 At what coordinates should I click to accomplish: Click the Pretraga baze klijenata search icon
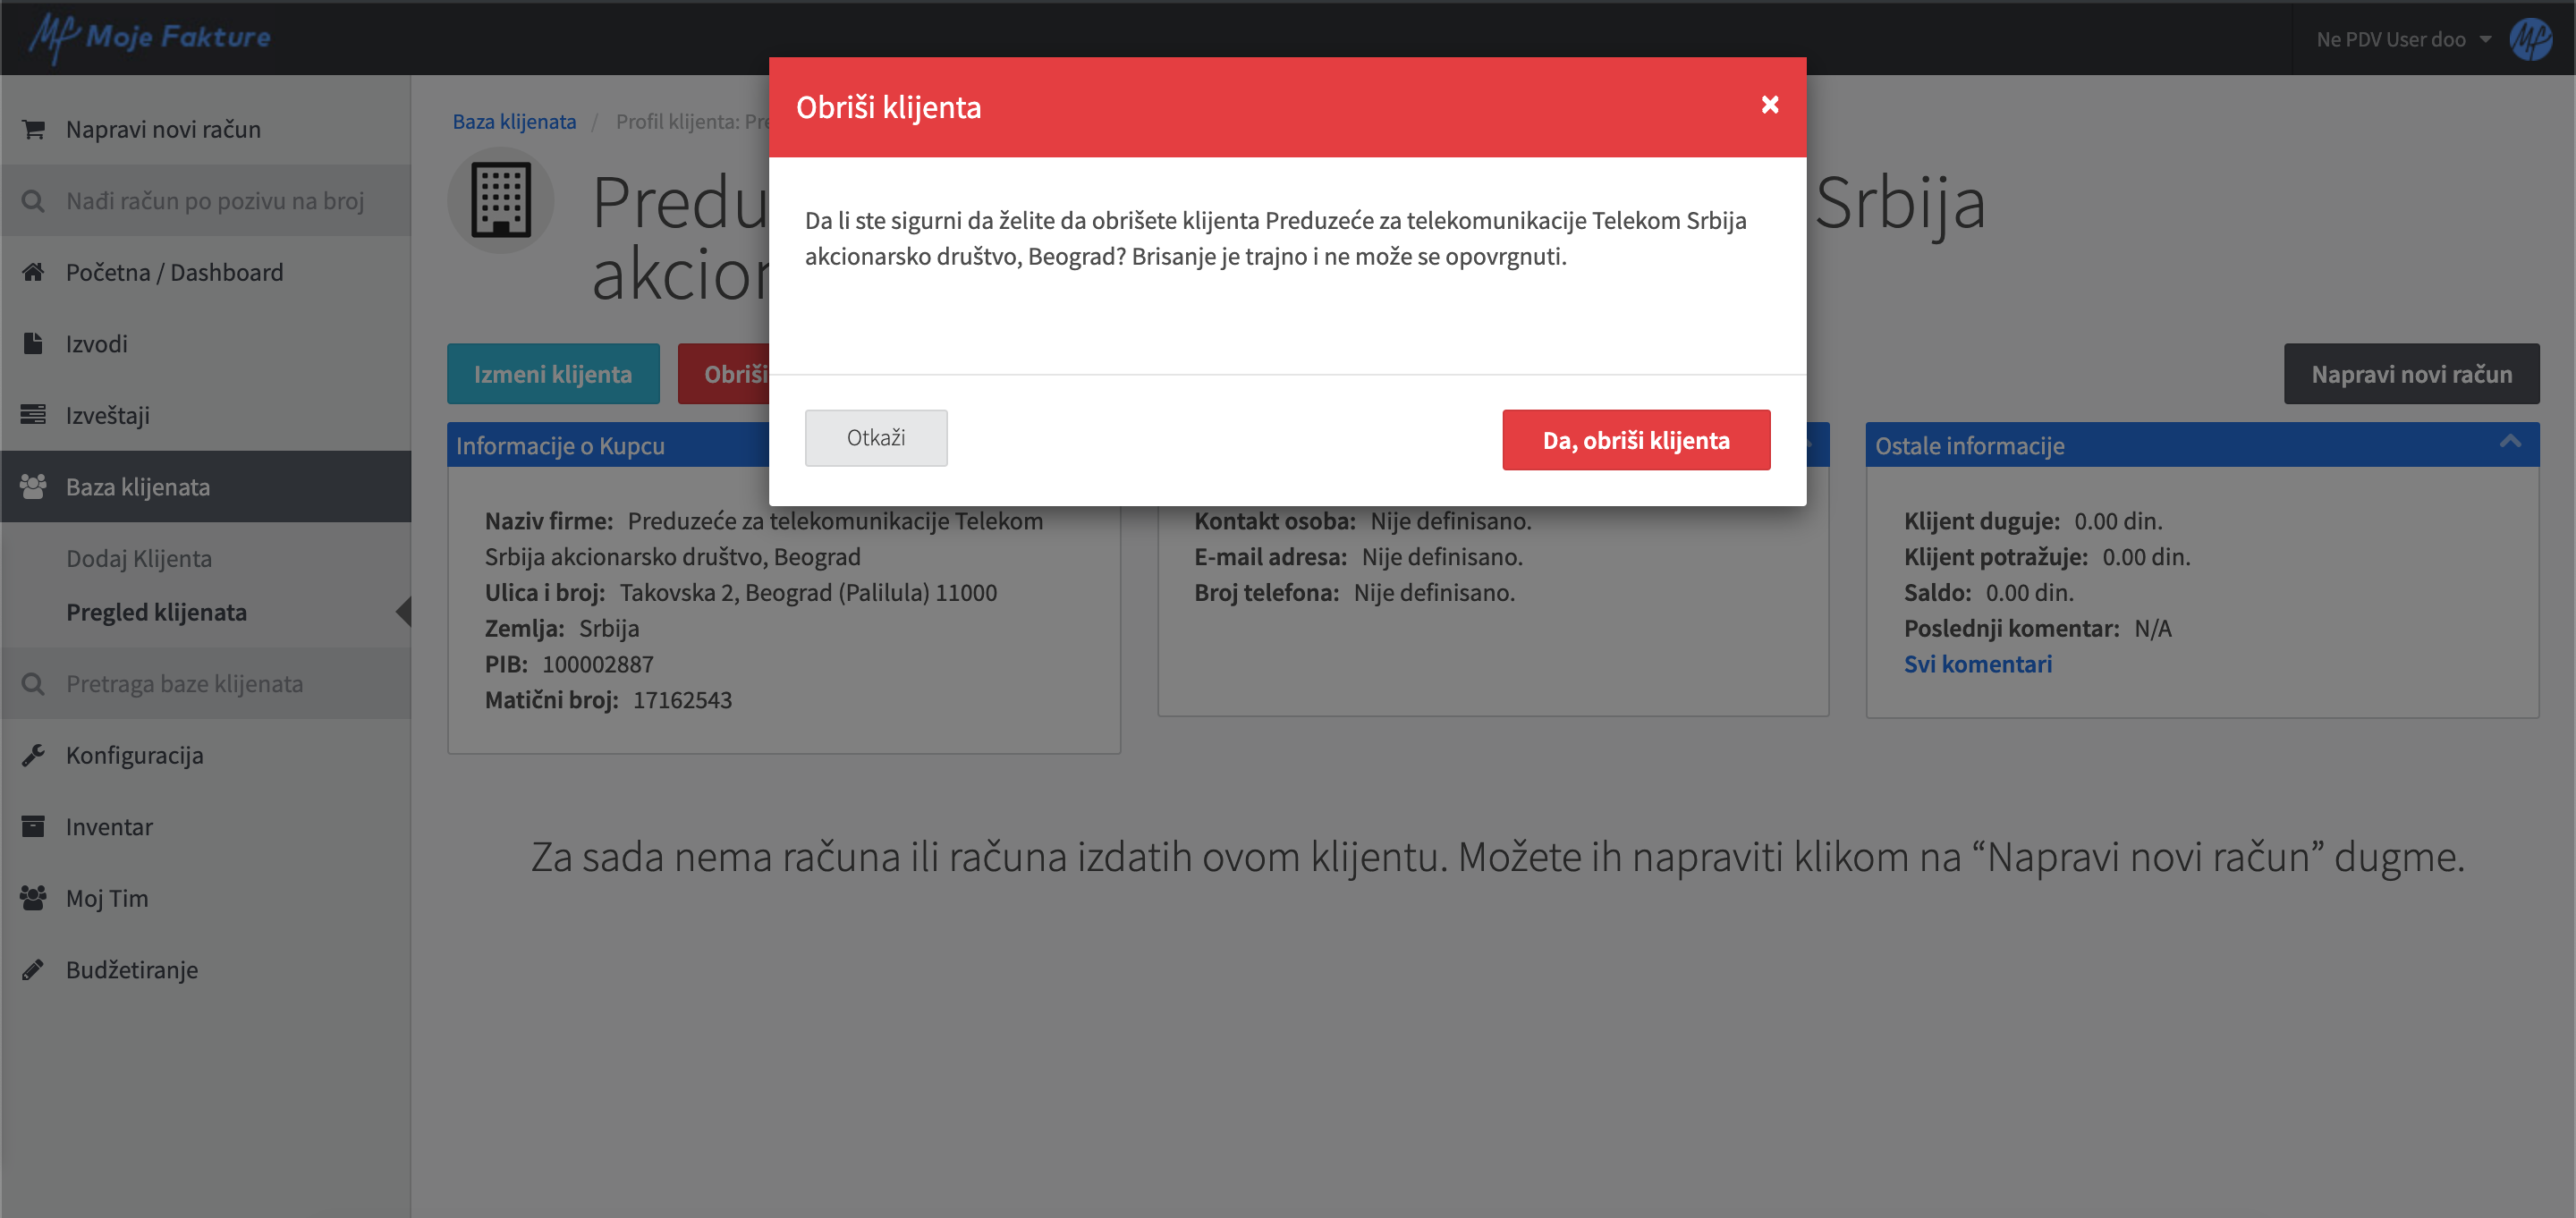click(33, 684)
